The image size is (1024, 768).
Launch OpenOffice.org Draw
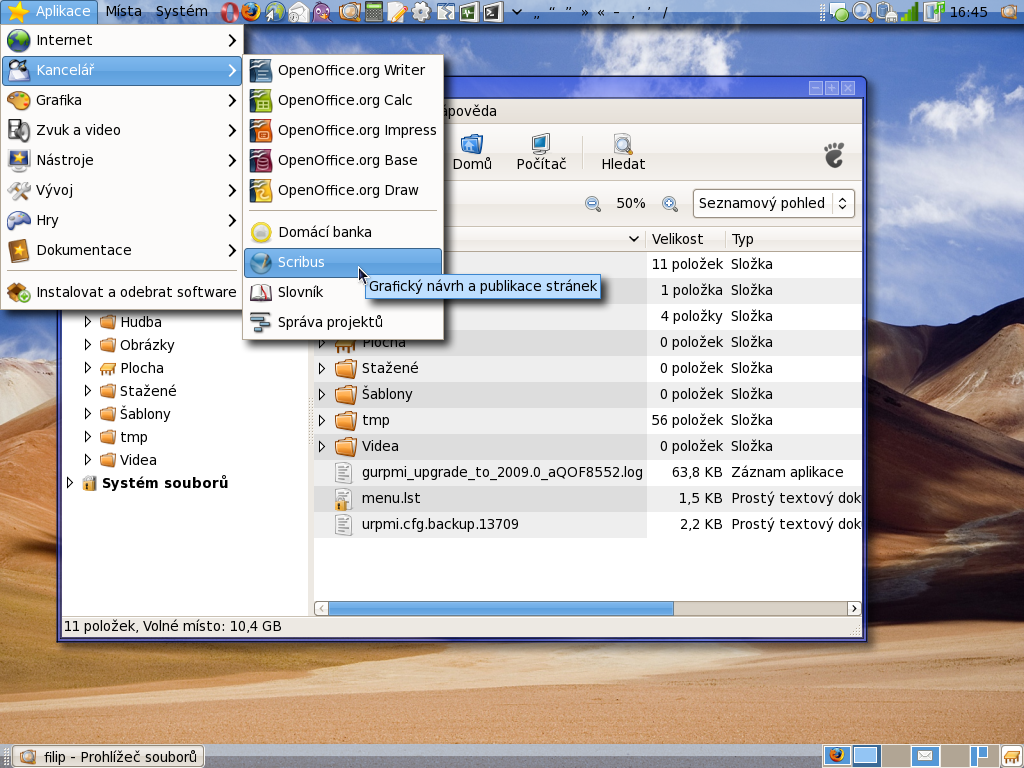(343, 191)
